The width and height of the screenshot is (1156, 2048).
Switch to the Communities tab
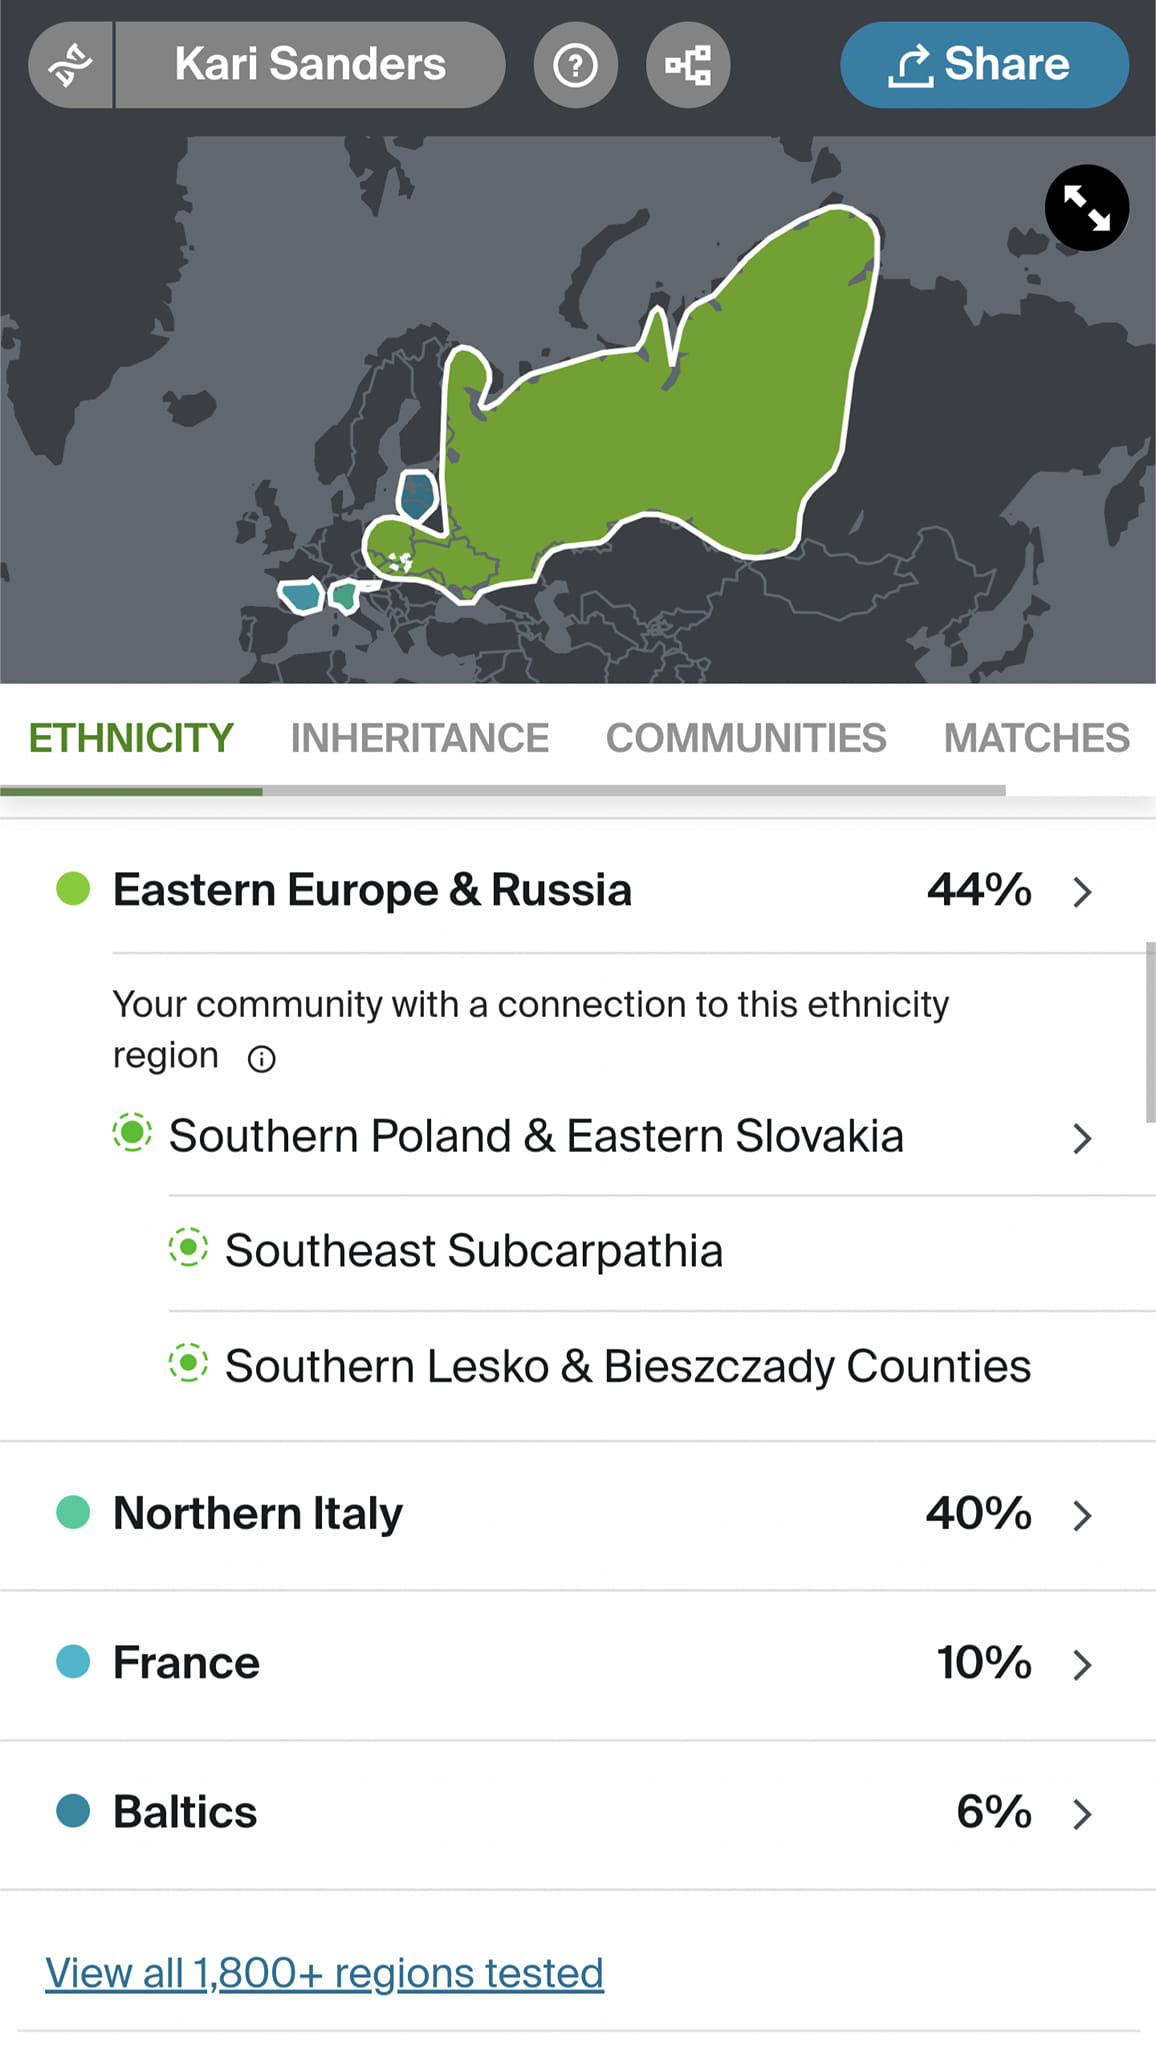[746, 738]
